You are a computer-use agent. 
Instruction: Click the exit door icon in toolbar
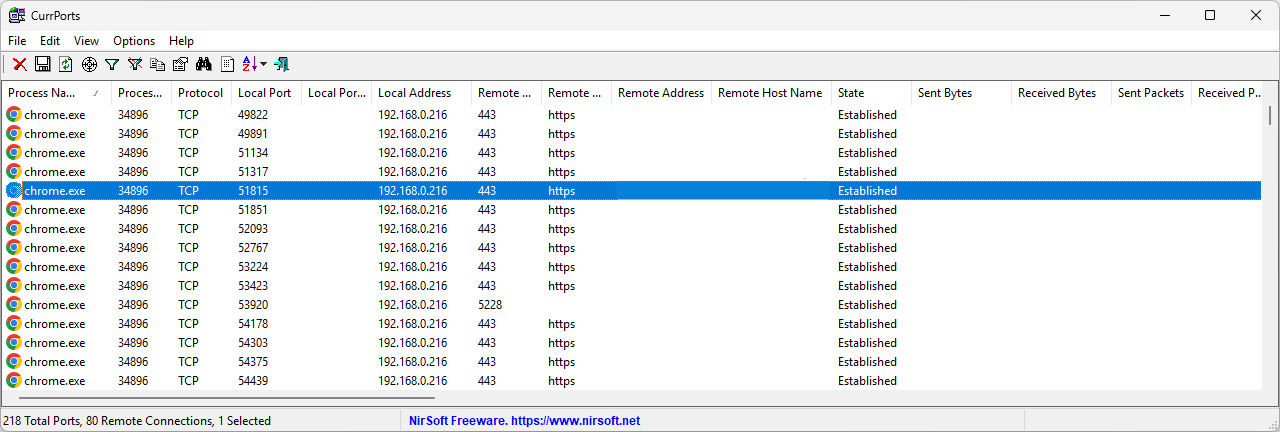[x=282, y=64]
